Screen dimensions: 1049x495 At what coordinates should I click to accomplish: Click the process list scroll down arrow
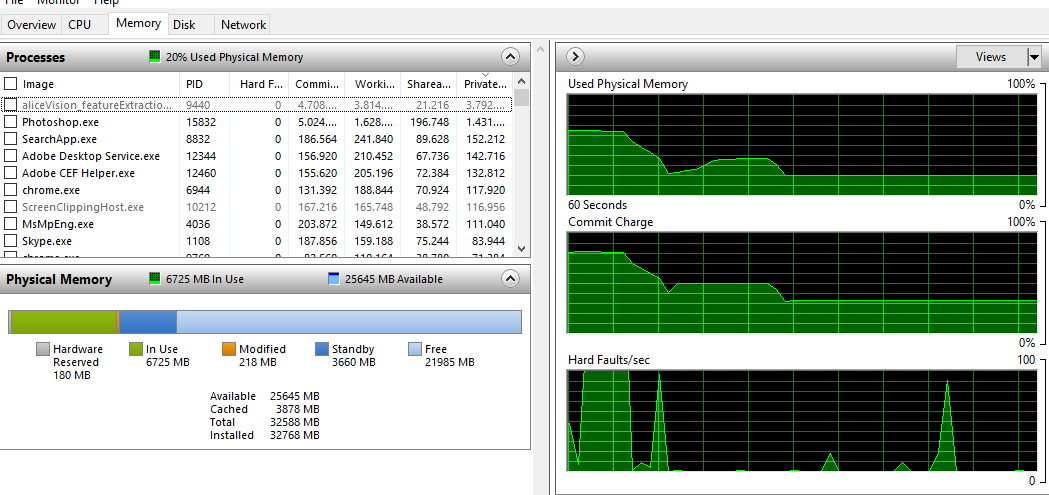click(522, 248)
